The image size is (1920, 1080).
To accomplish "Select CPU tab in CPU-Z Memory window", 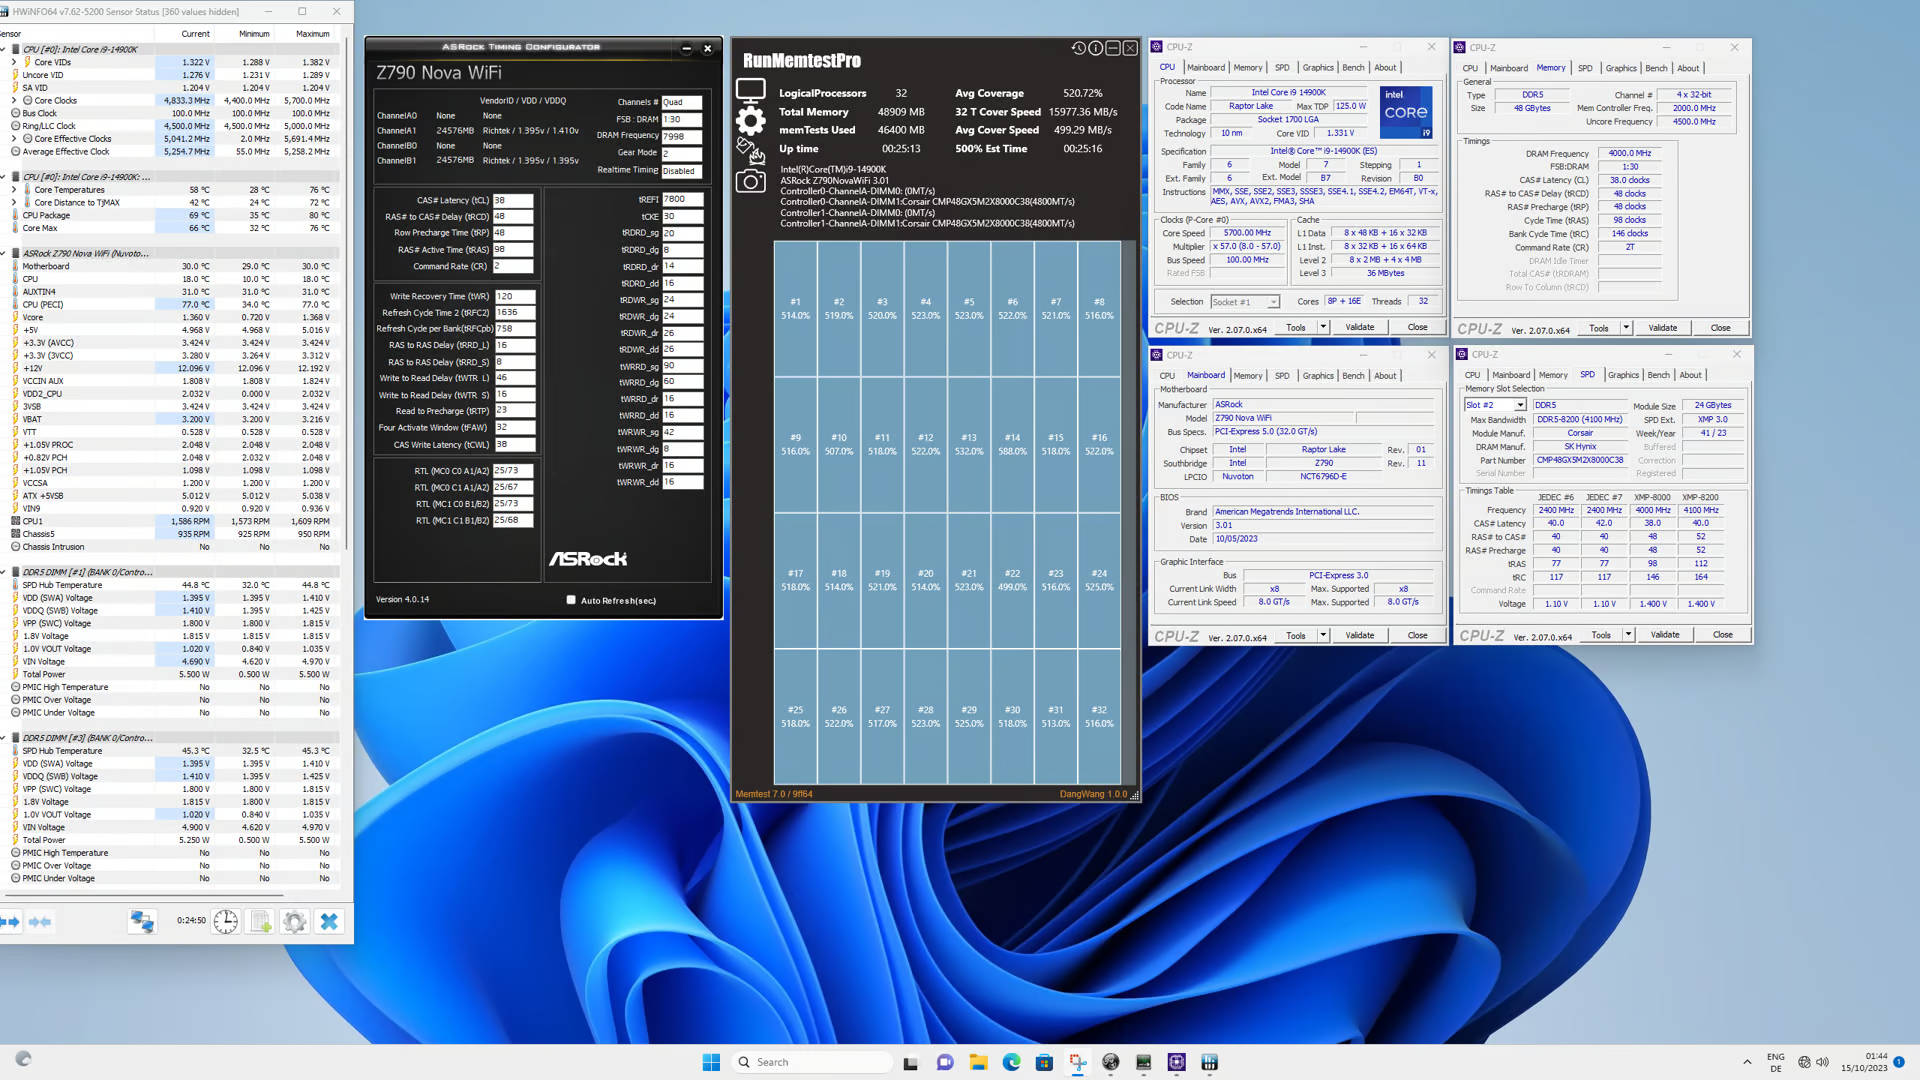I will [x=1470, y=68].
